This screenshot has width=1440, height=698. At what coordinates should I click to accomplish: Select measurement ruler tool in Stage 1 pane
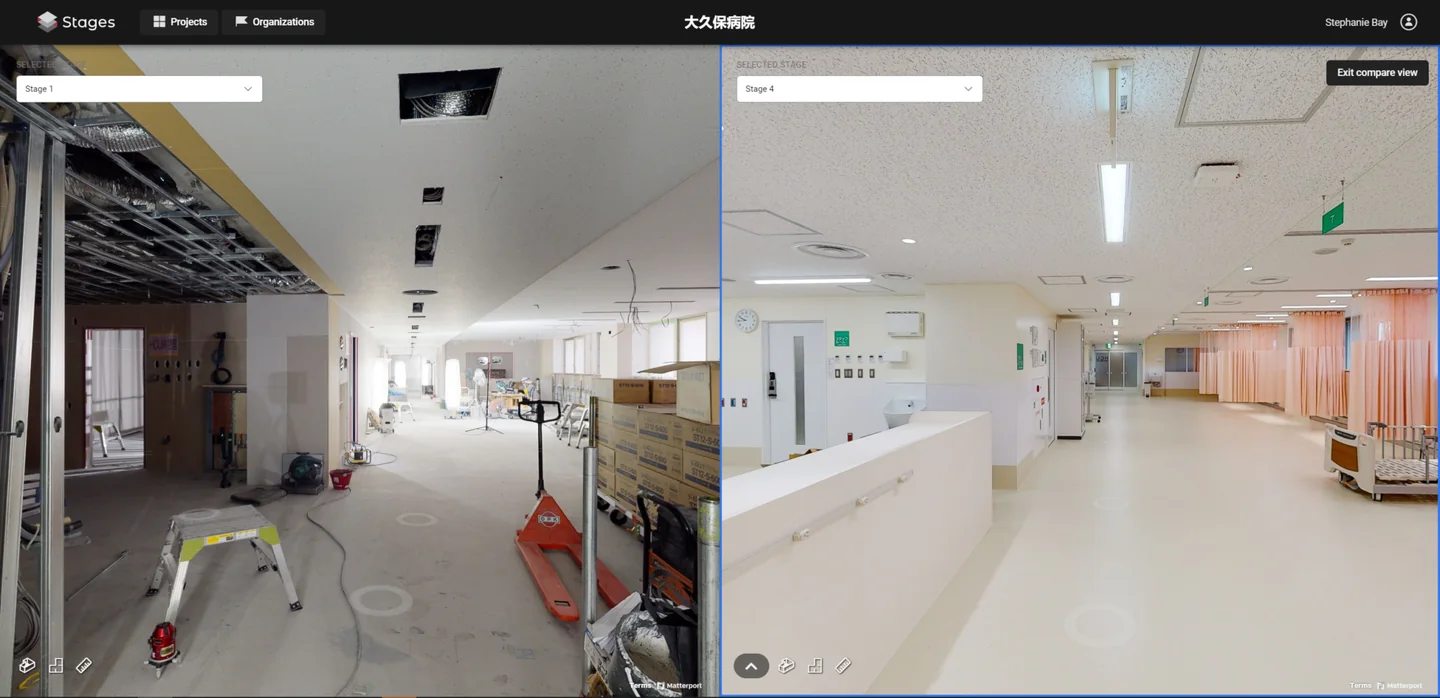84,665
